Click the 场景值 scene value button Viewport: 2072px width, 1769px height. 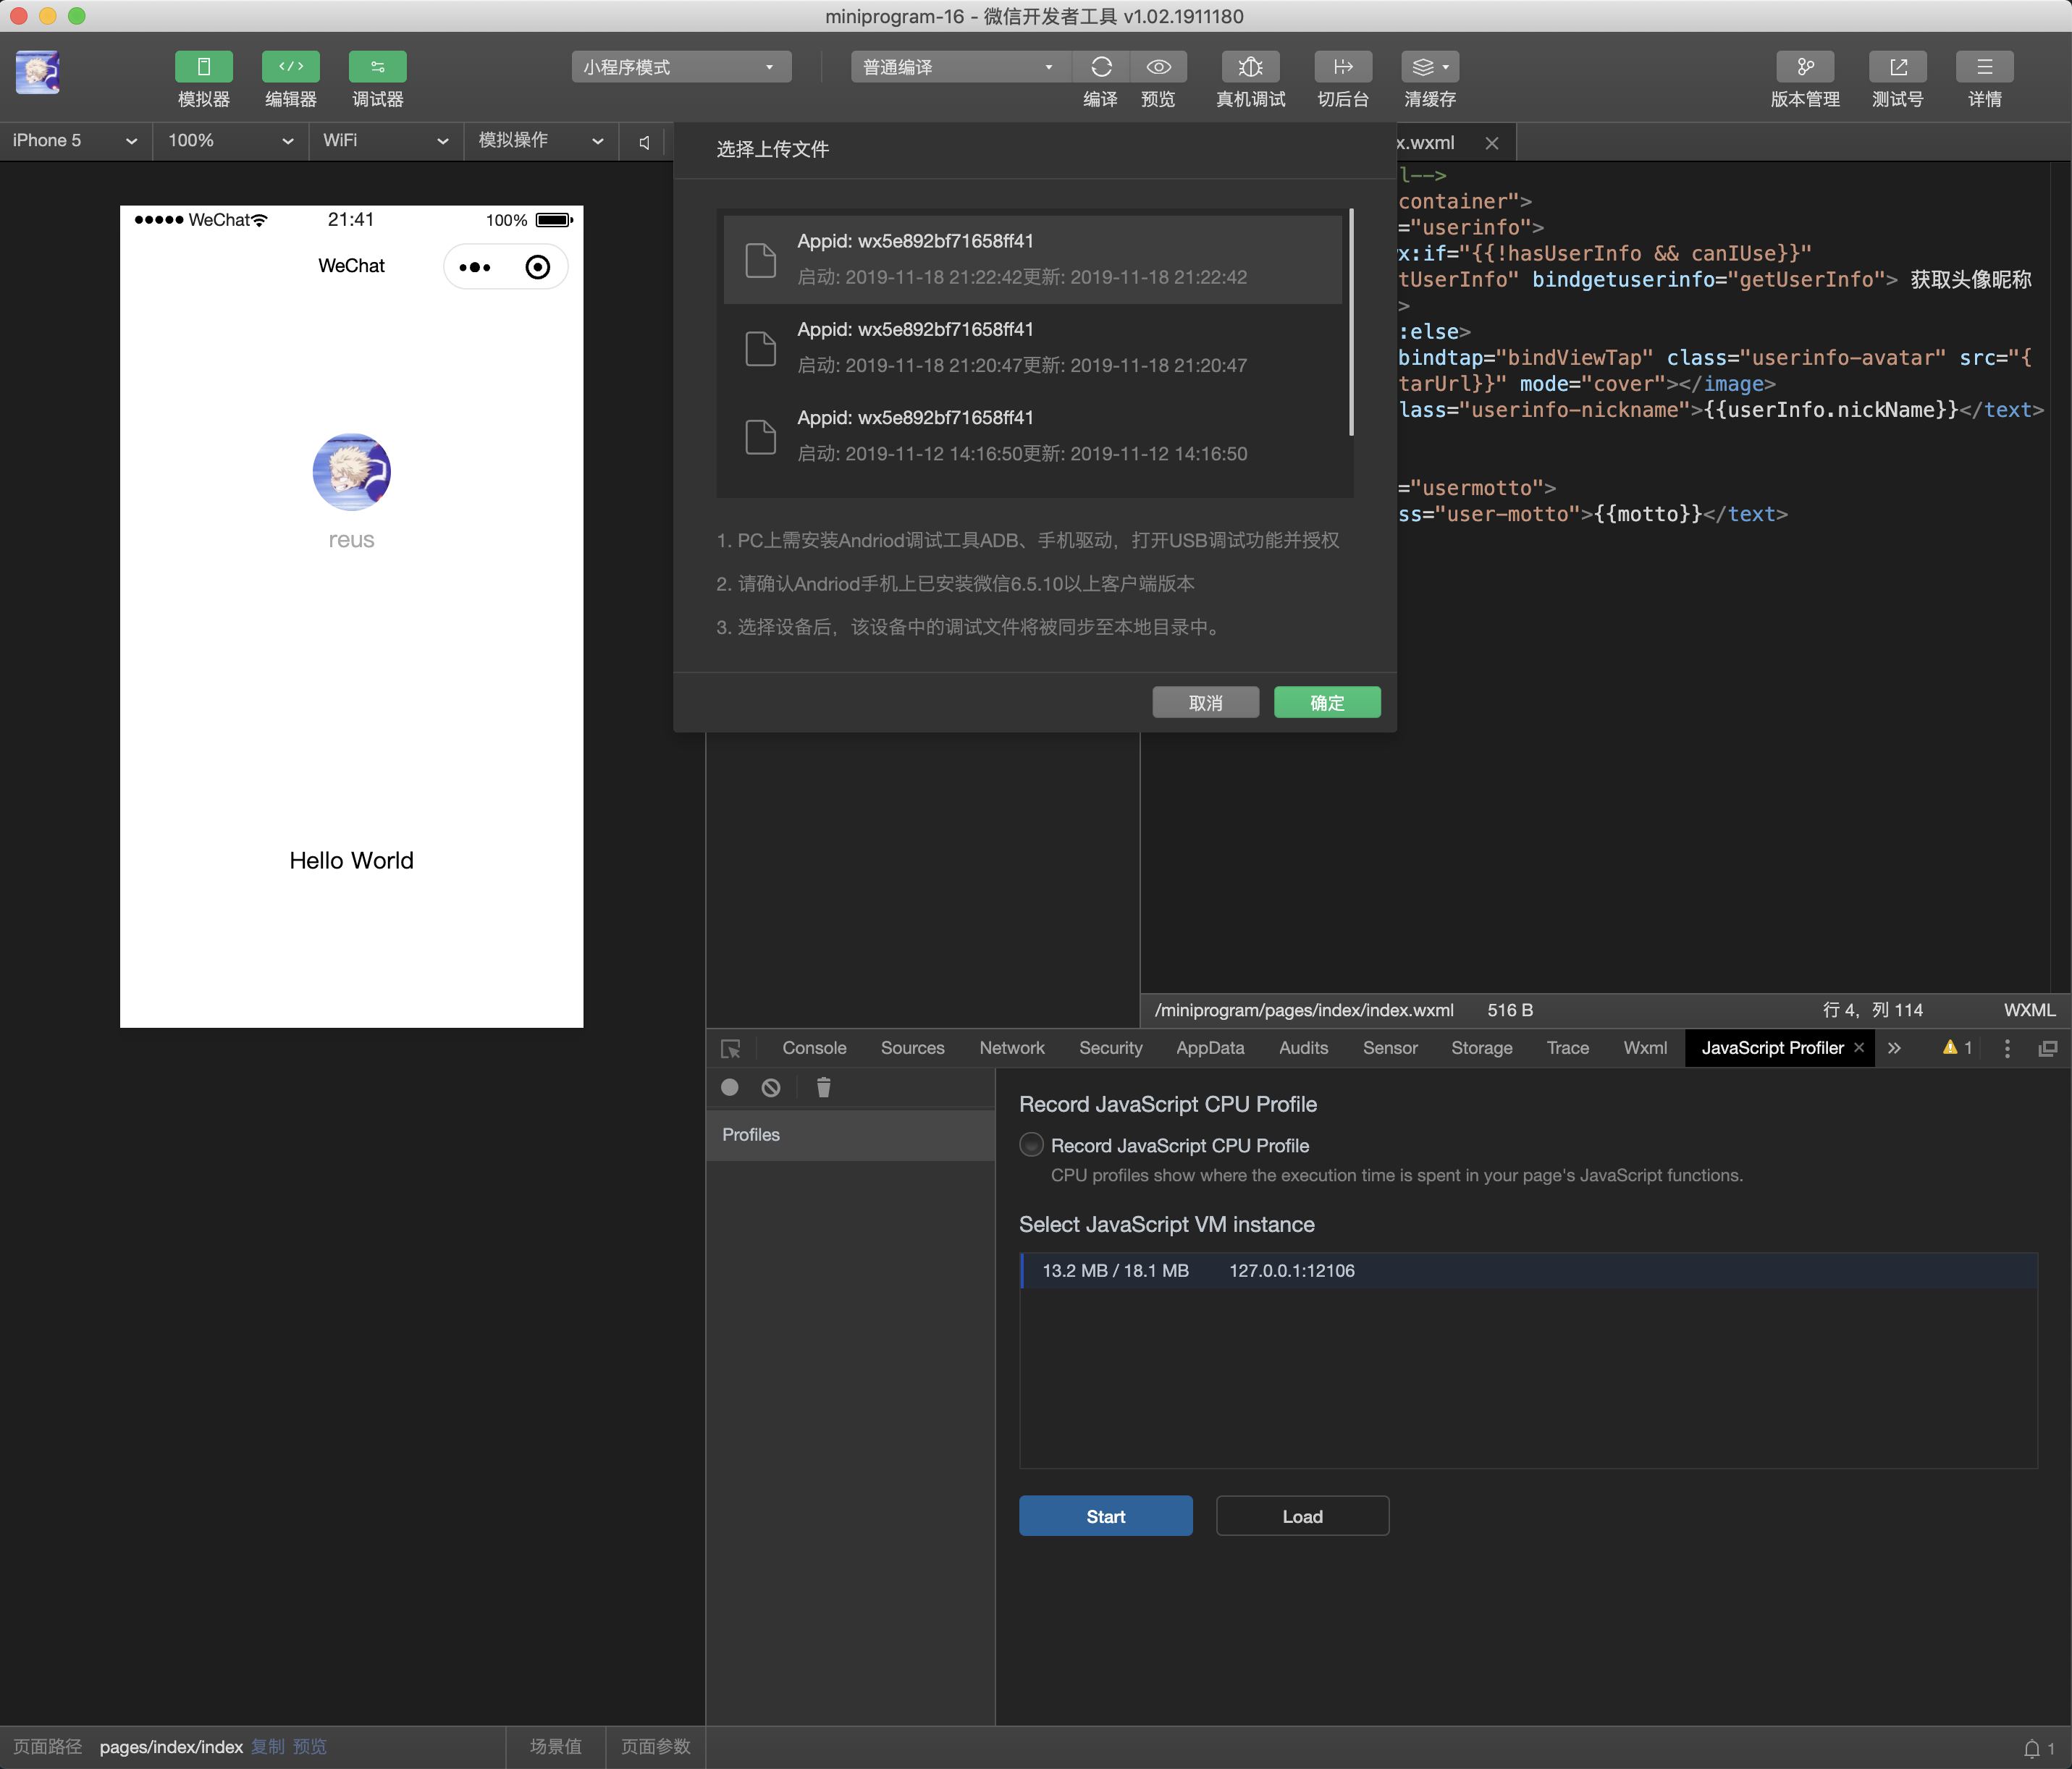click(x=555, y=1746)
